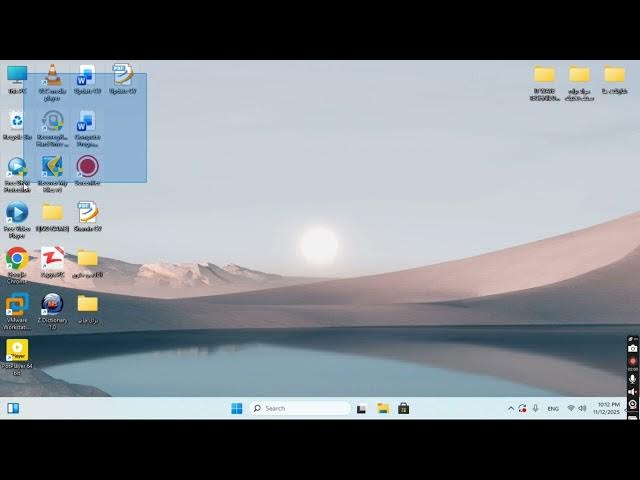640x480 pixels.
Task: Select the video shortcut left of Recover My Files
Action: coord(17,175)
